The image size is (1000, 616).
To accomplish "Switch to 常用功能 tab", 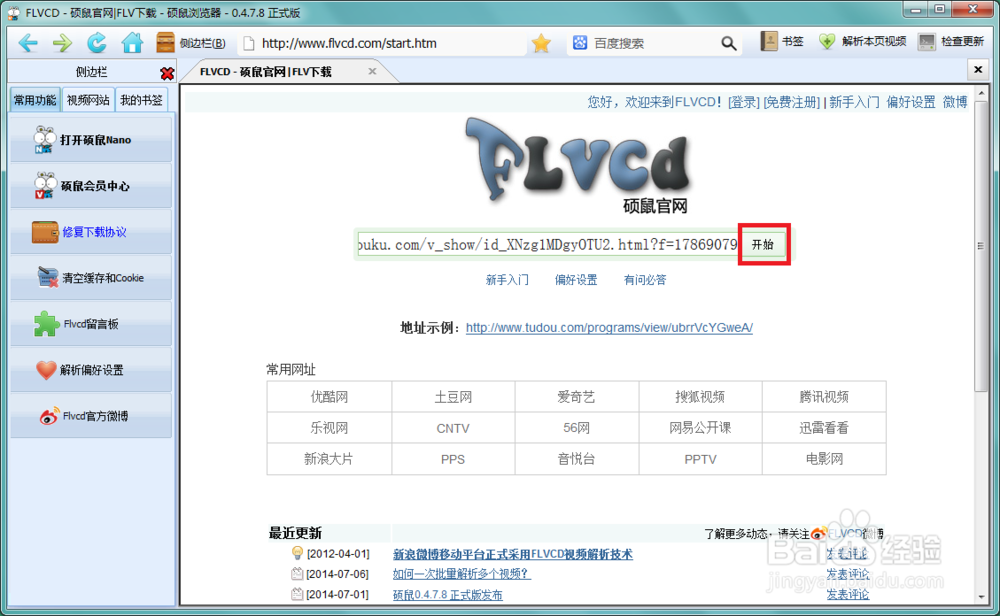I will 36,100.
